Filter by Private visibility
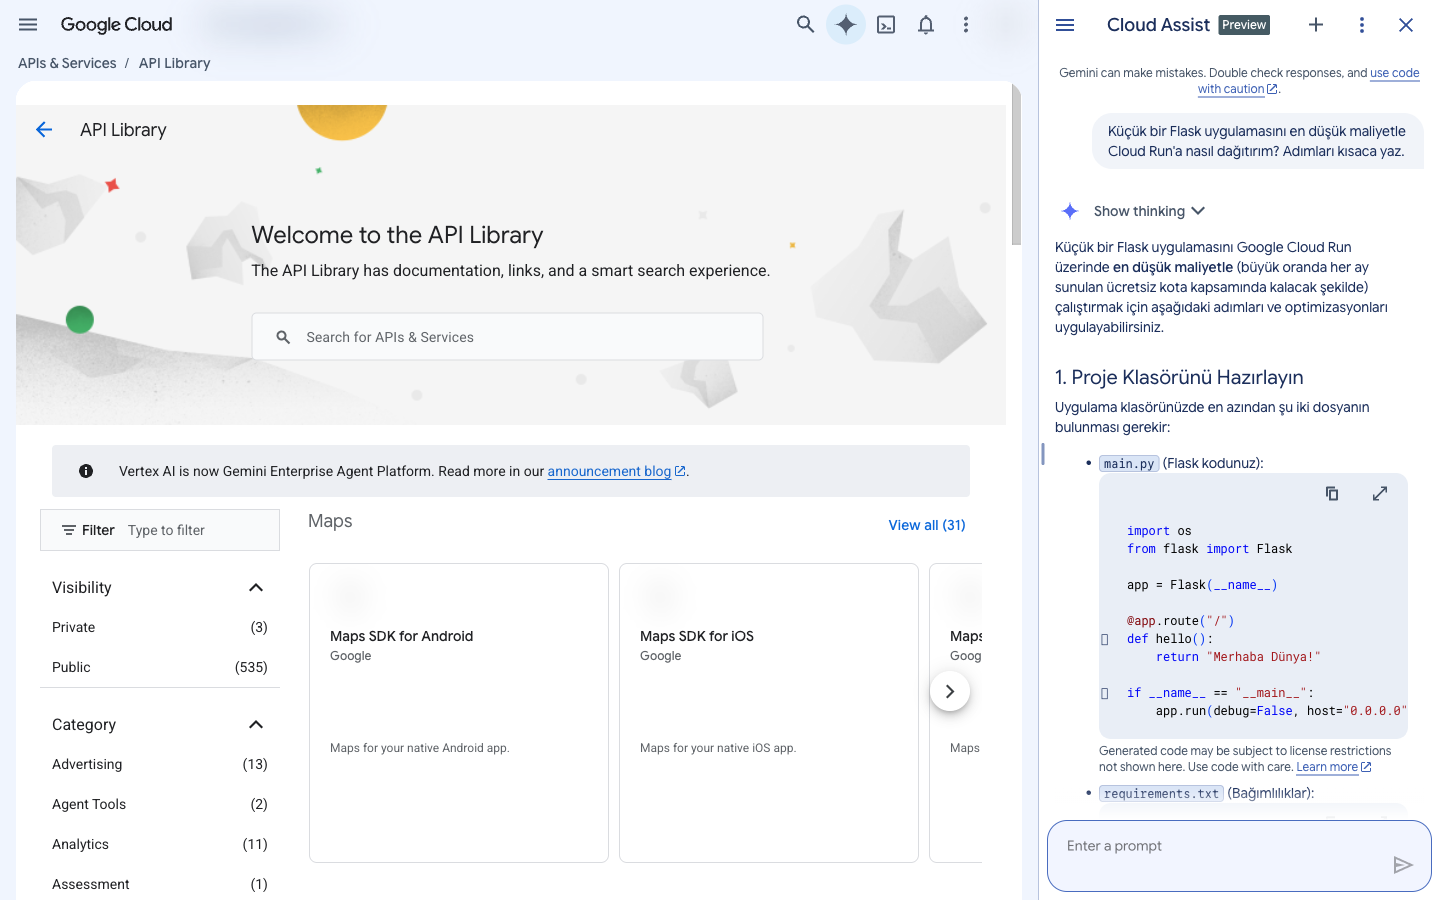The image size is (1440, 900). click(160, 628)
